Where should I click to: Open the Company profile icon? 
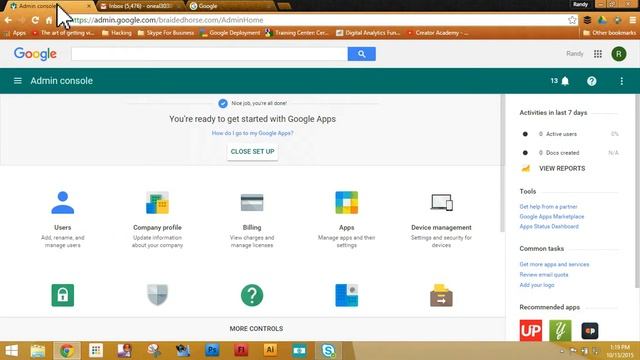tap(157, 202)
